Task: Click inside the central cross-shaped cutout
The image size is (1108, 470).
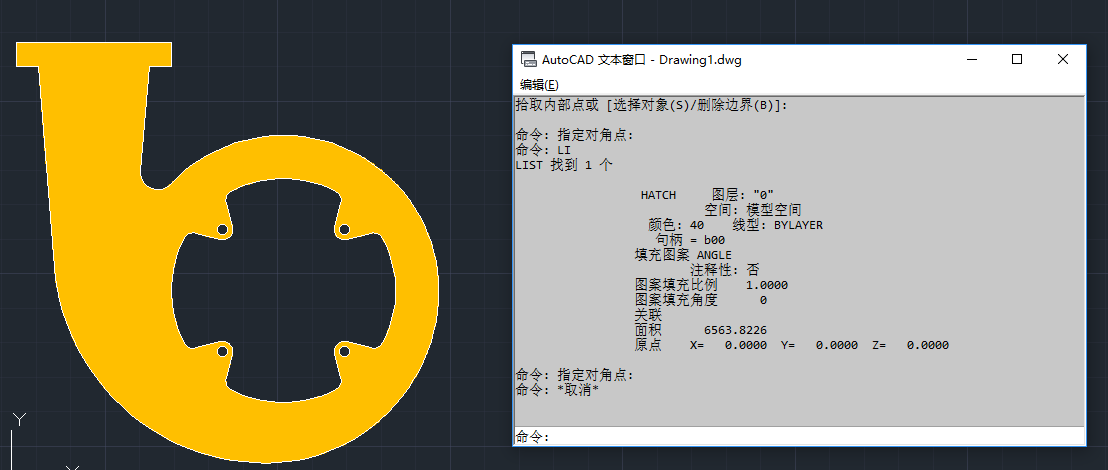Action: (x=283, y=290)
